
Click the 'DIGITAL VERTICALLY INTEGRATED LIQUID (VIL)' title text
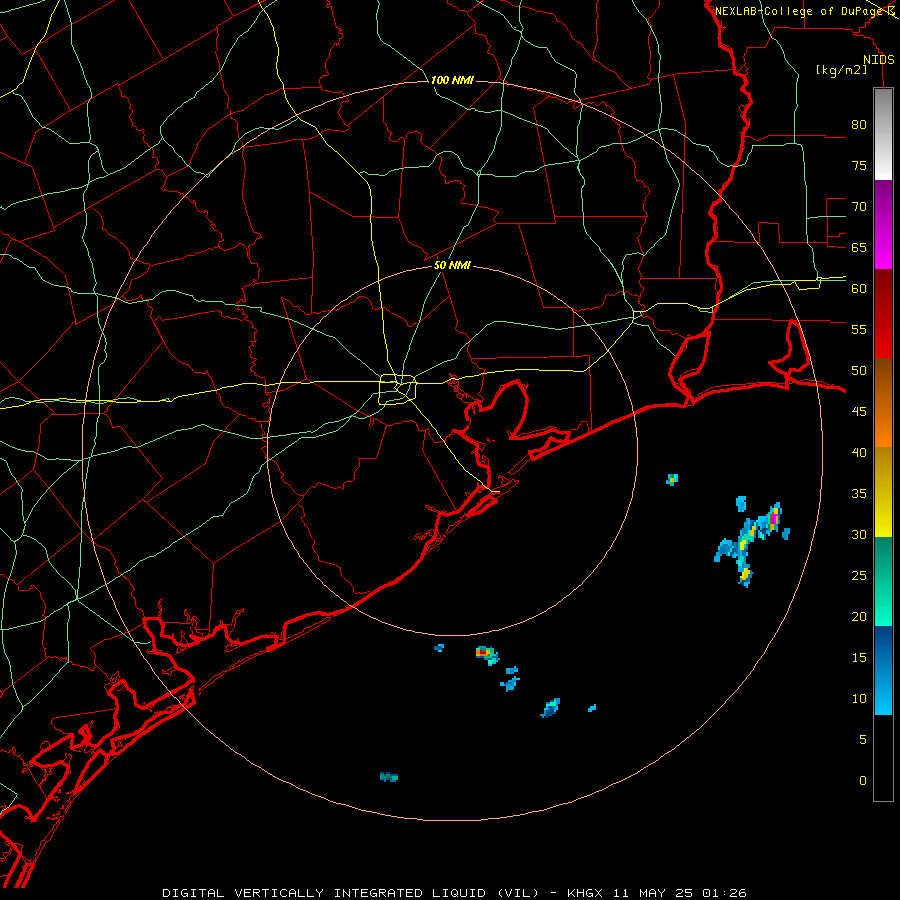coord(353,893)
